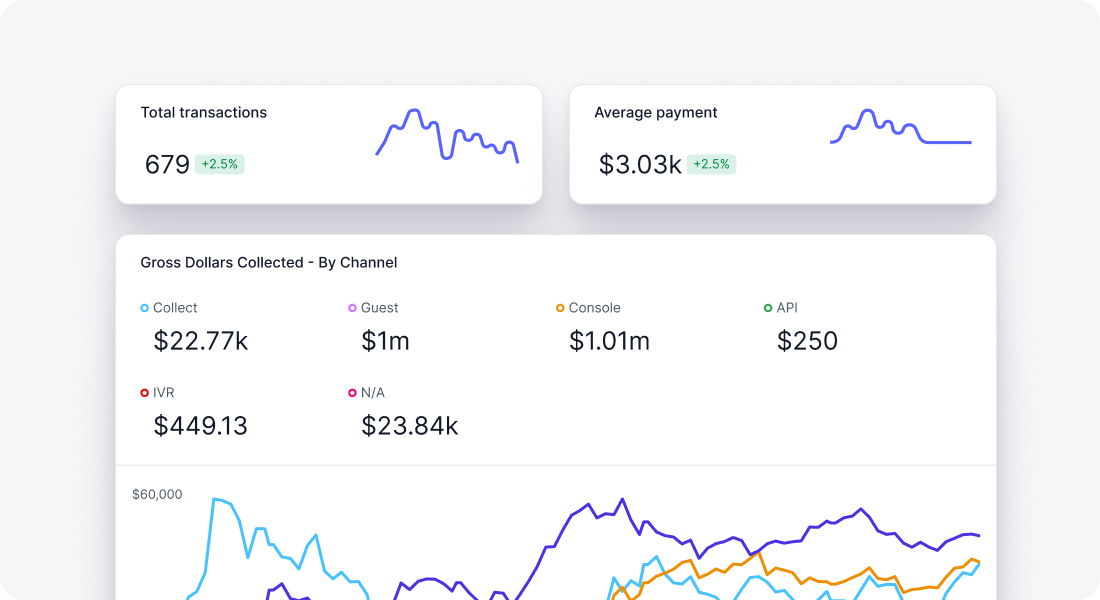Screen dimensions: 1100x600
Task: Click the $3.03k average payment value
Action: 640,164
